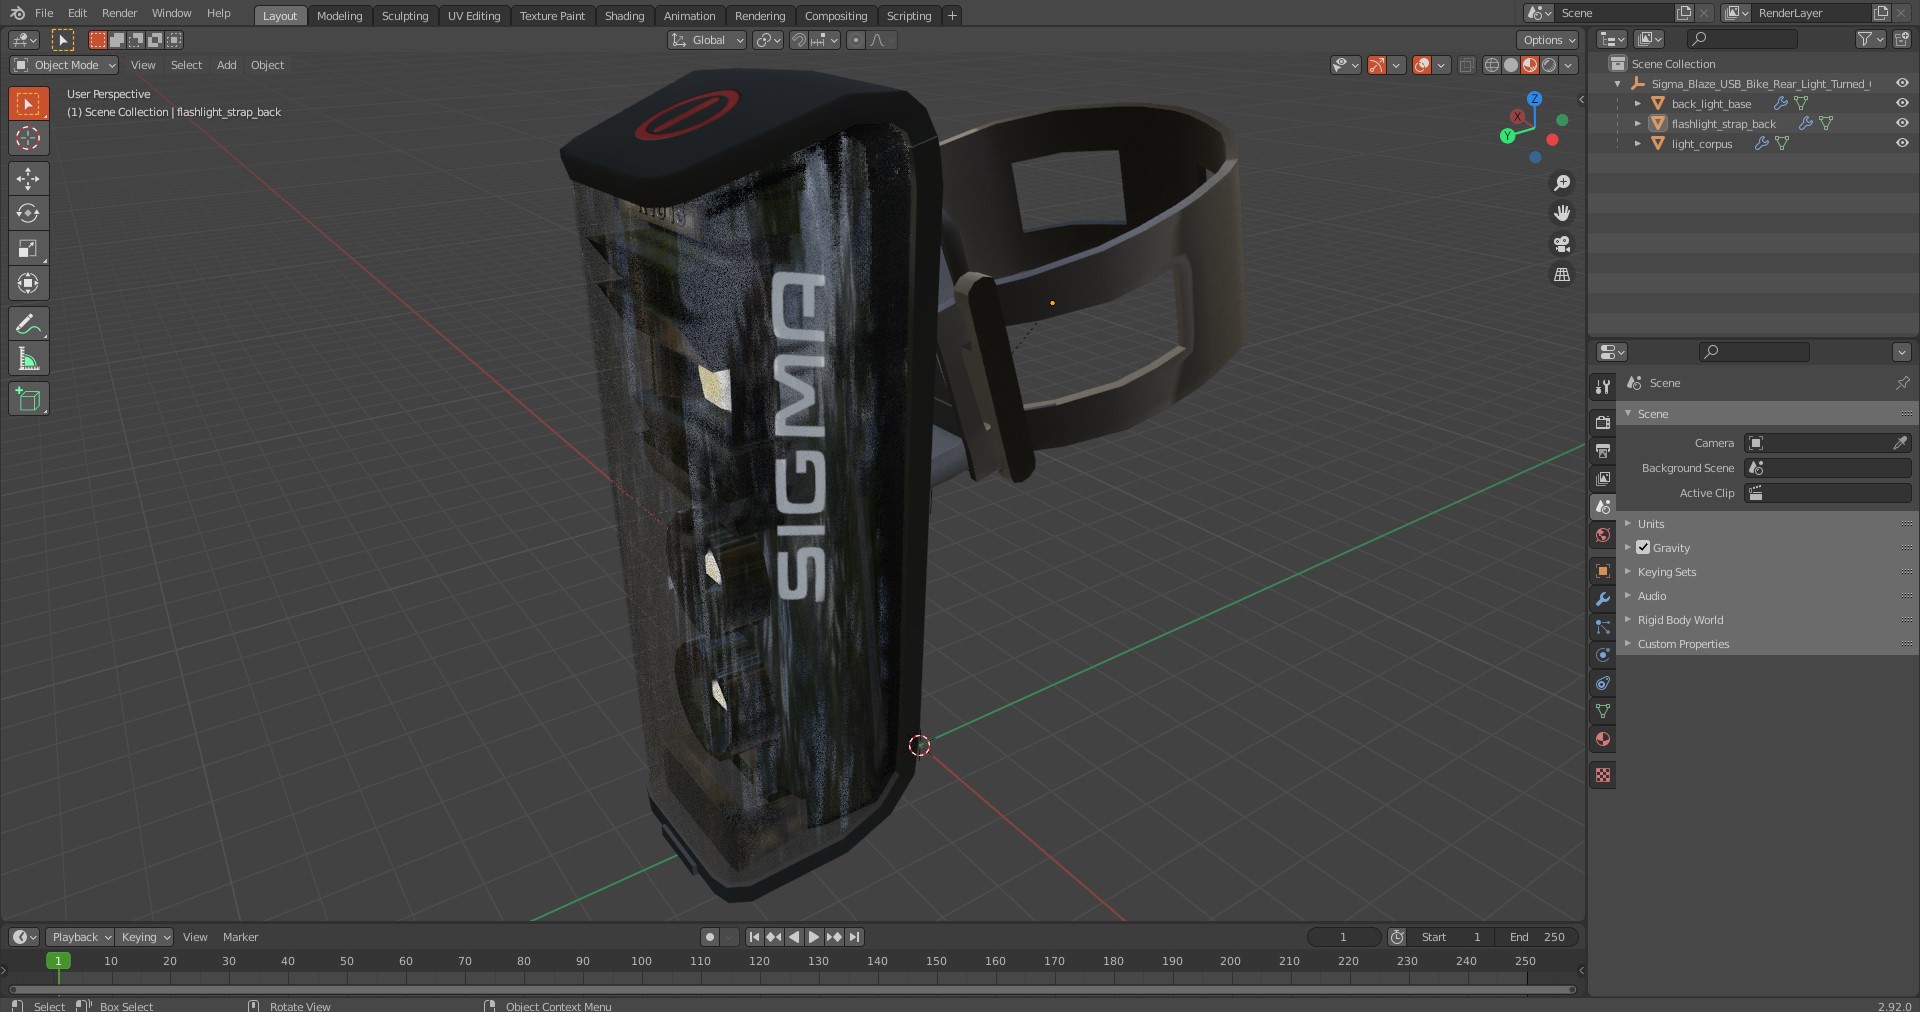Jump to the timeline start

(x=754, y=937)
